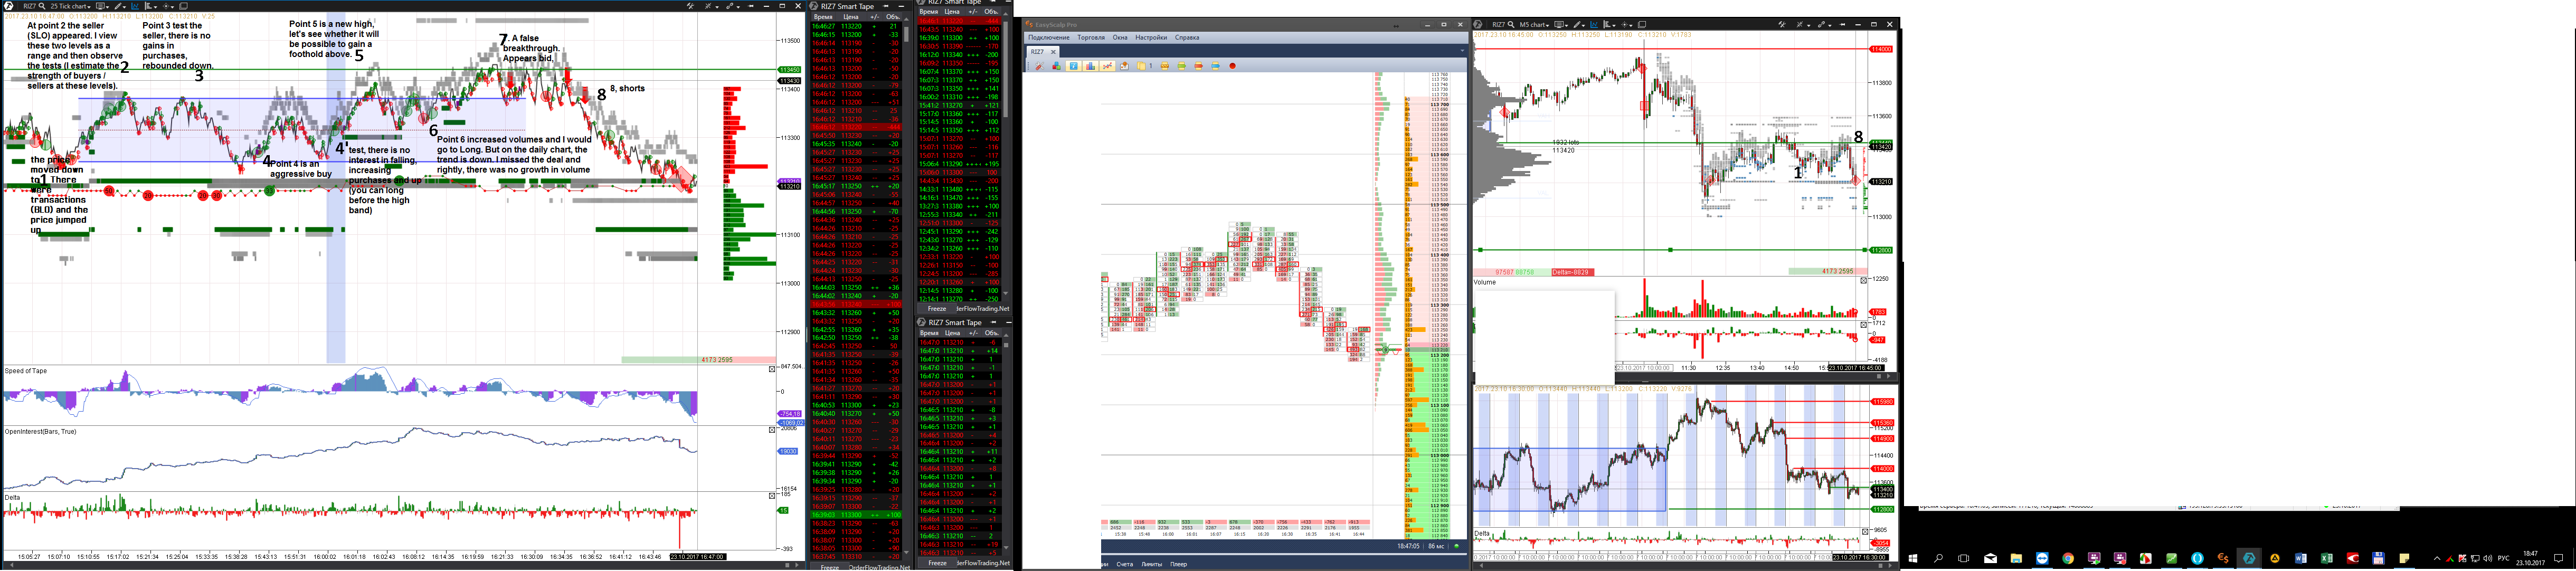Click Freeze in the lower-right Smart Tape window
This screenshot has height=571, width=2576.
click(937, 563)
